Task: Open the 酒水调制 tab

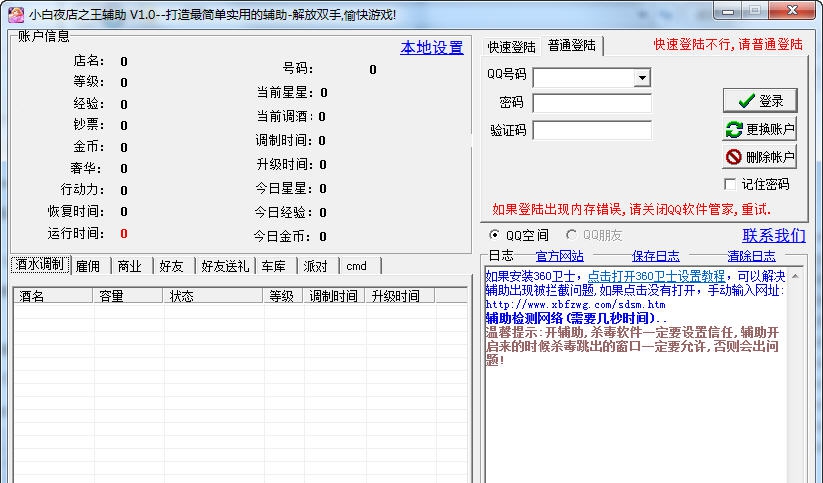Action: [40, 264]
